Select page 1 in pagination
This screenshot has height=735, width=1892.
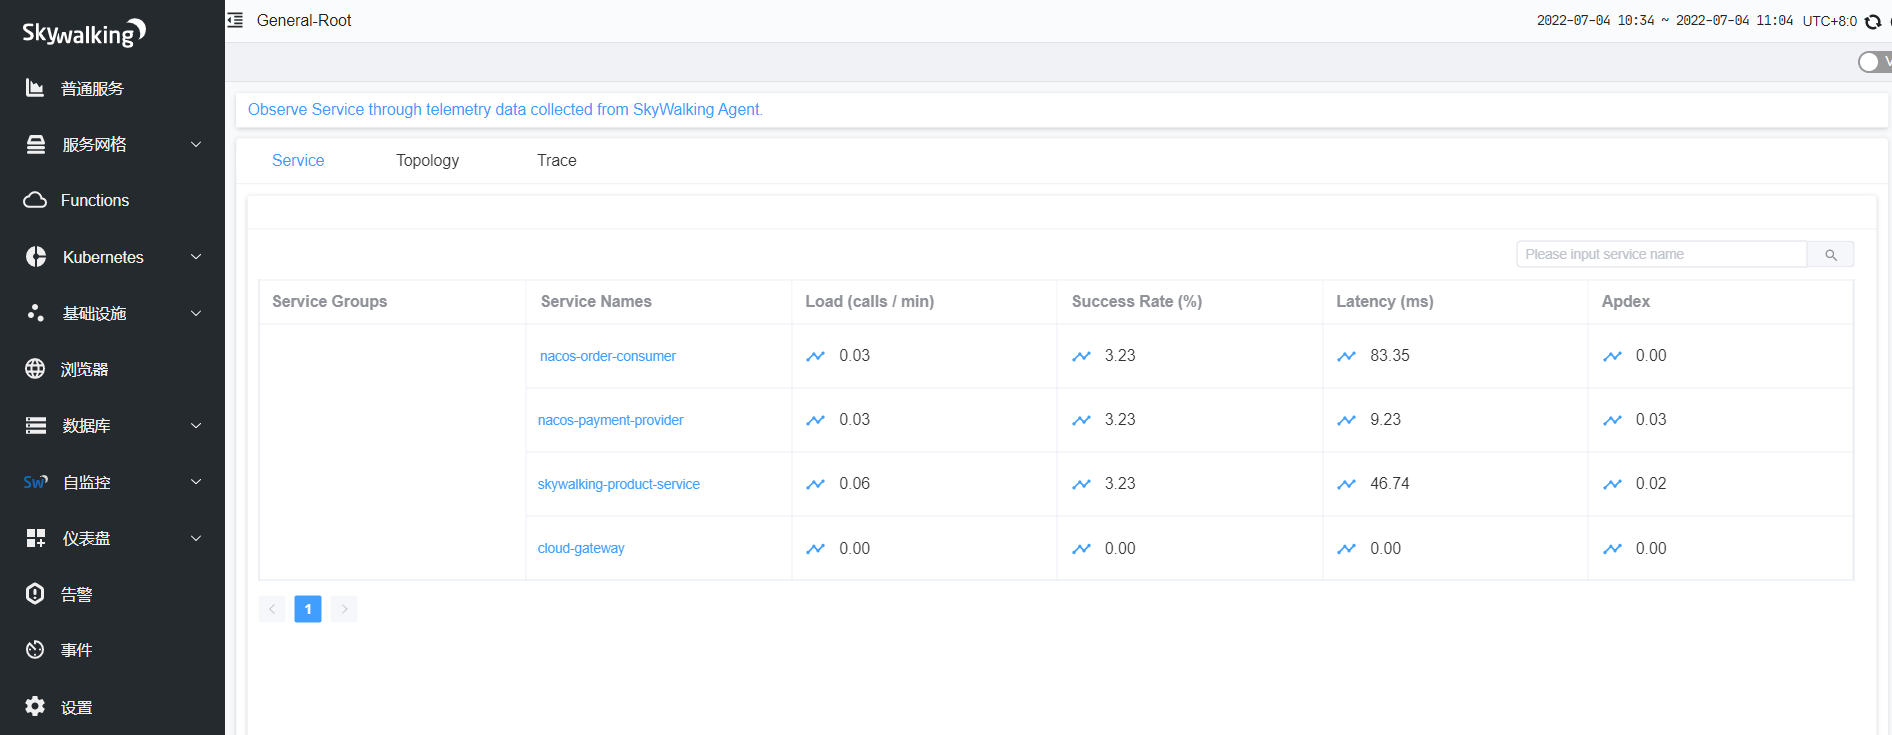pos(308,609)
